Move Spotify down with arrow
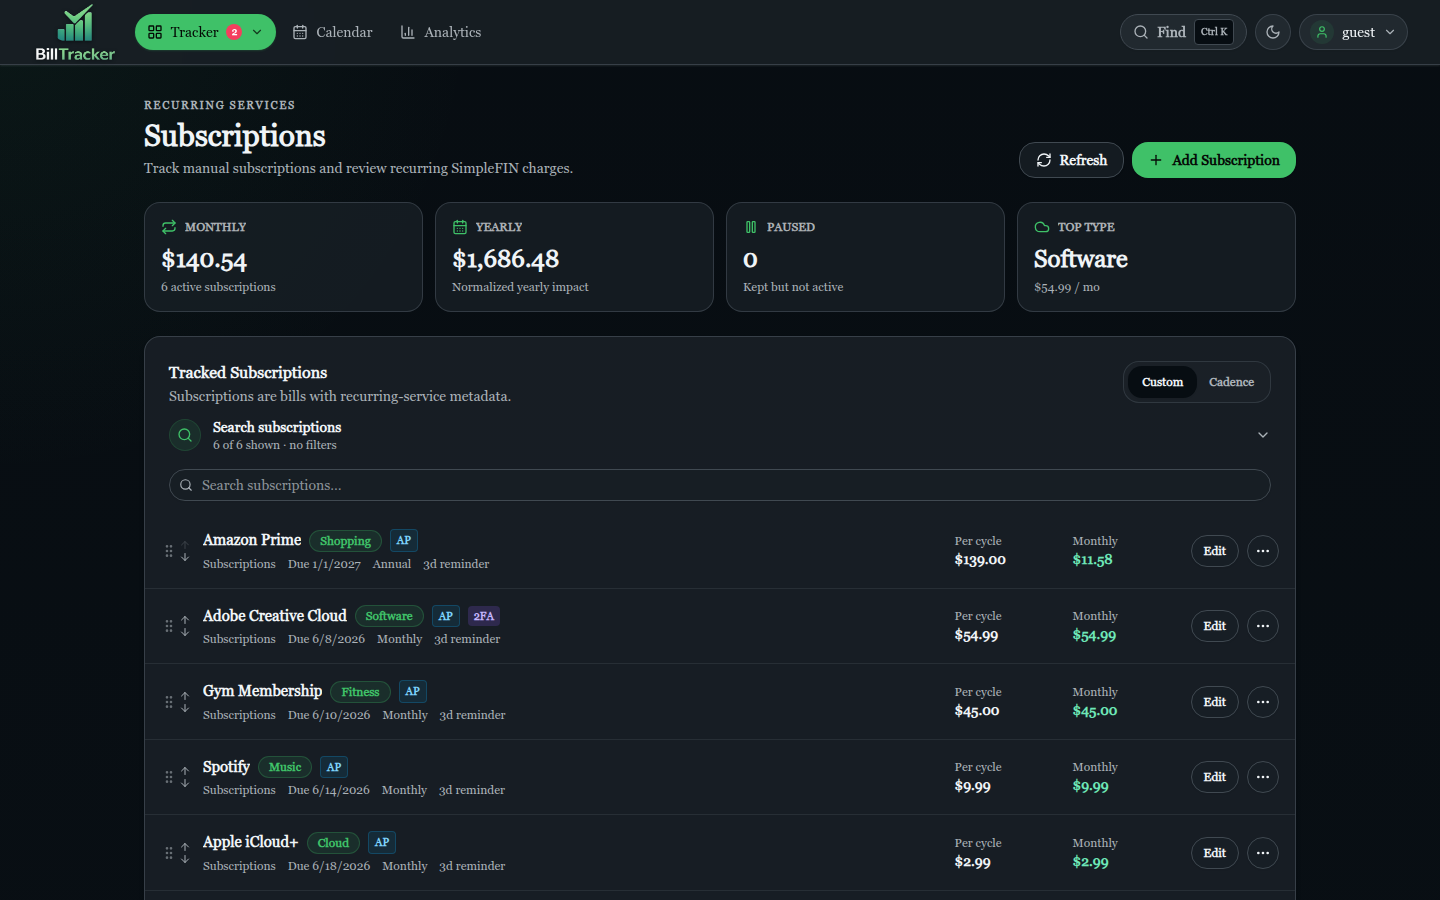This screenshot has width=1440, height=900. coord(185,783)
